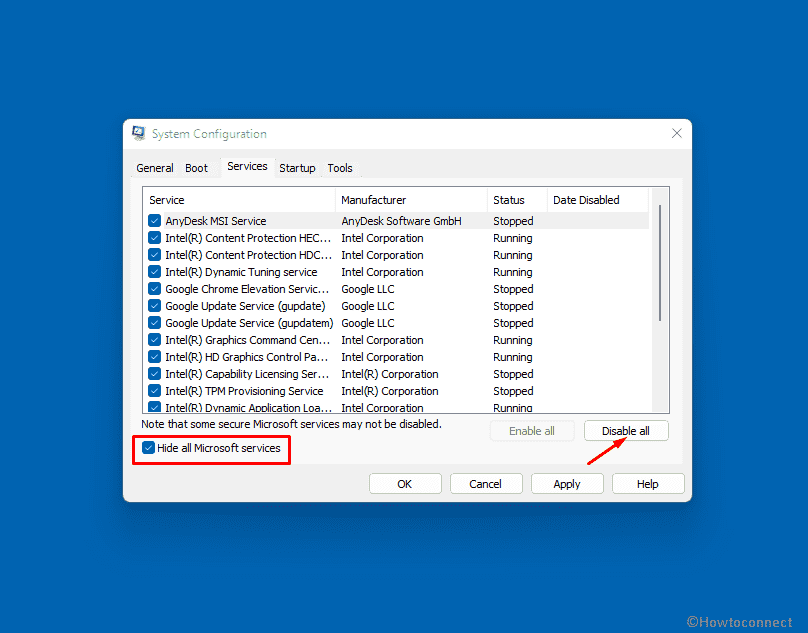The height and width of the screenshot is (633, 808).
Task: Open the Tools tab
Action: pos(340,168)
